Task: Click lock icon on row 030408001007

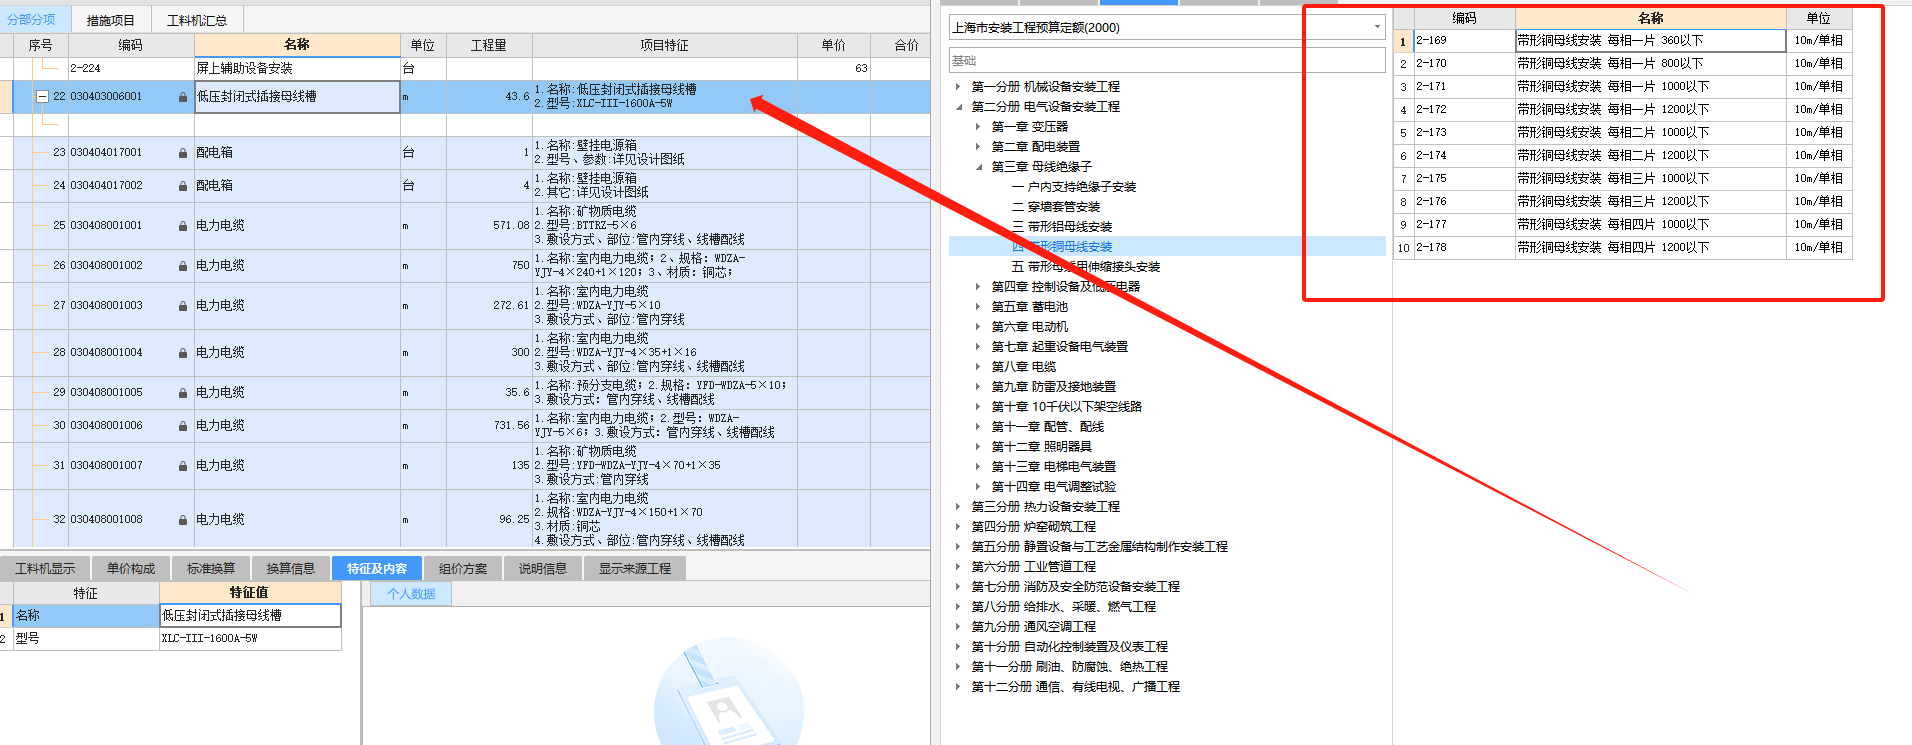Action: point(183,466)
